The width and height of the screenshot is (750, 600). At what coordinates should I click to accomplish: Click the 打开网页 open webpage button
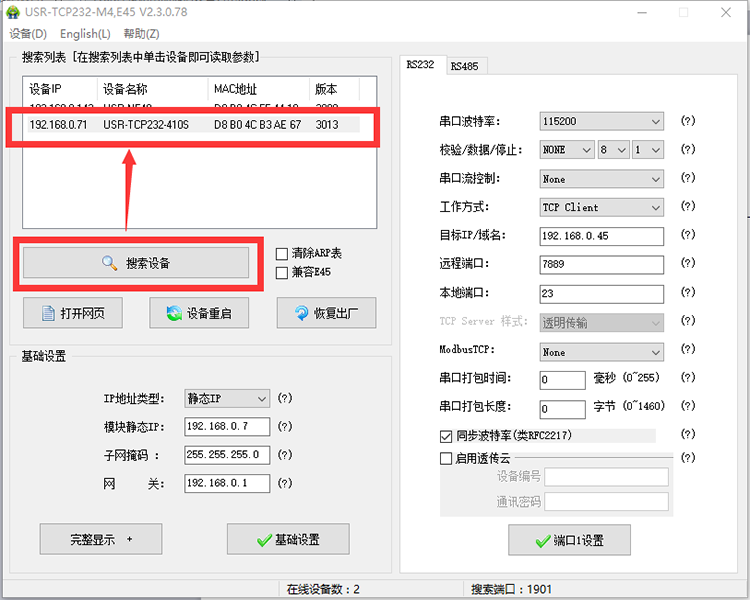[x=72, y=313]
